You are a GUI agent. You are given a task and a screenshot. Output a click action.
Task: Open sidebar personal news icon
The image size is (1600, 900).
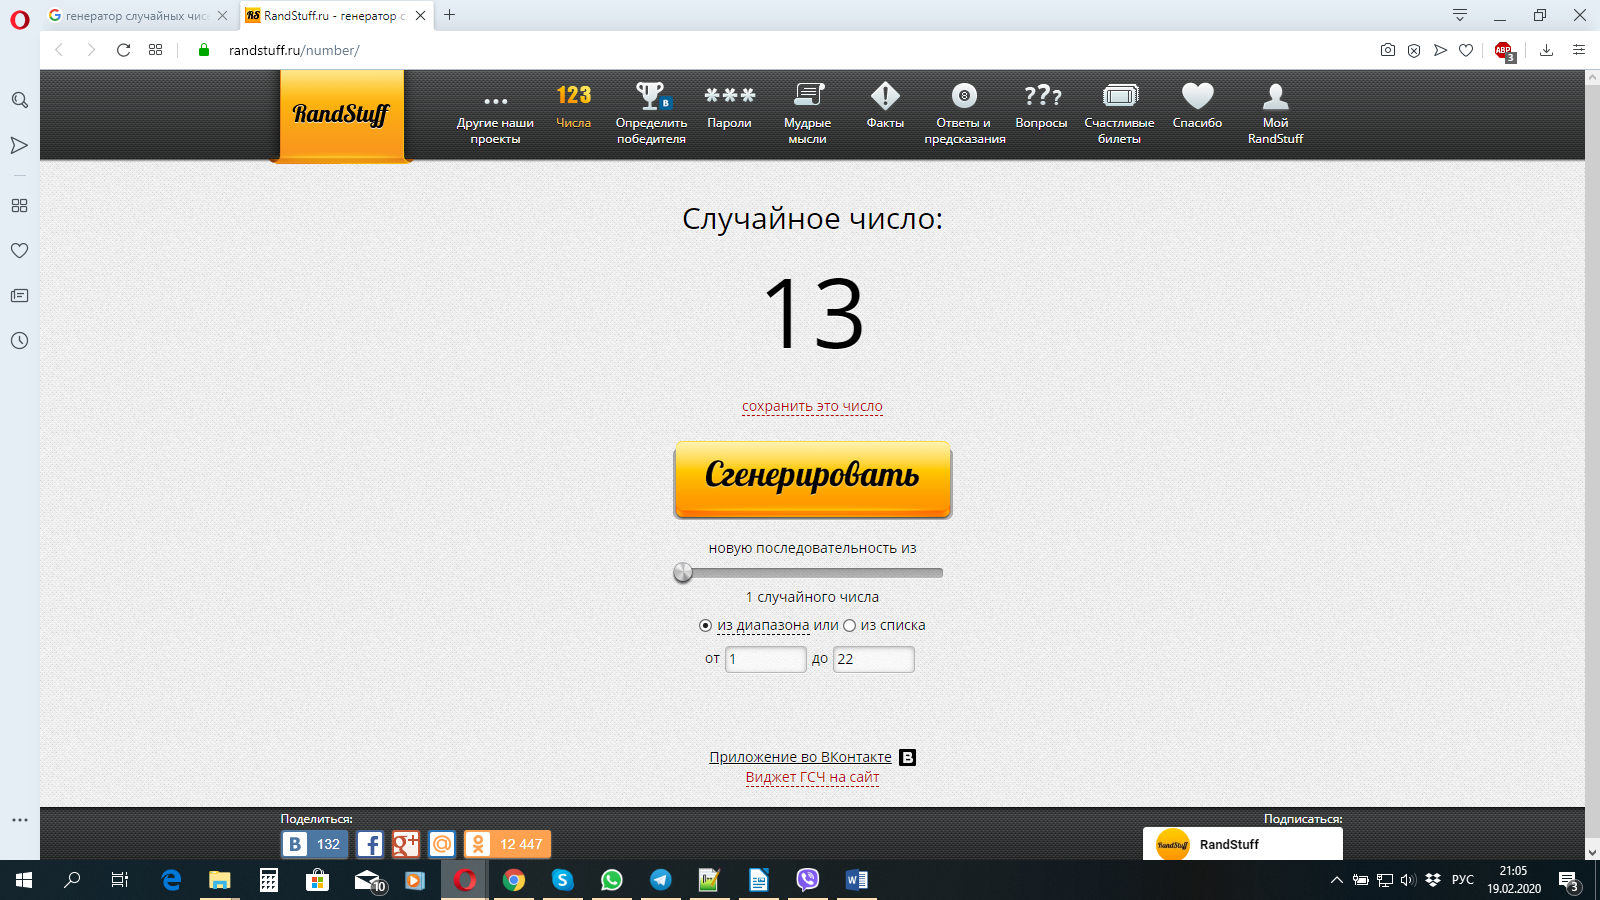coord(19,296)
